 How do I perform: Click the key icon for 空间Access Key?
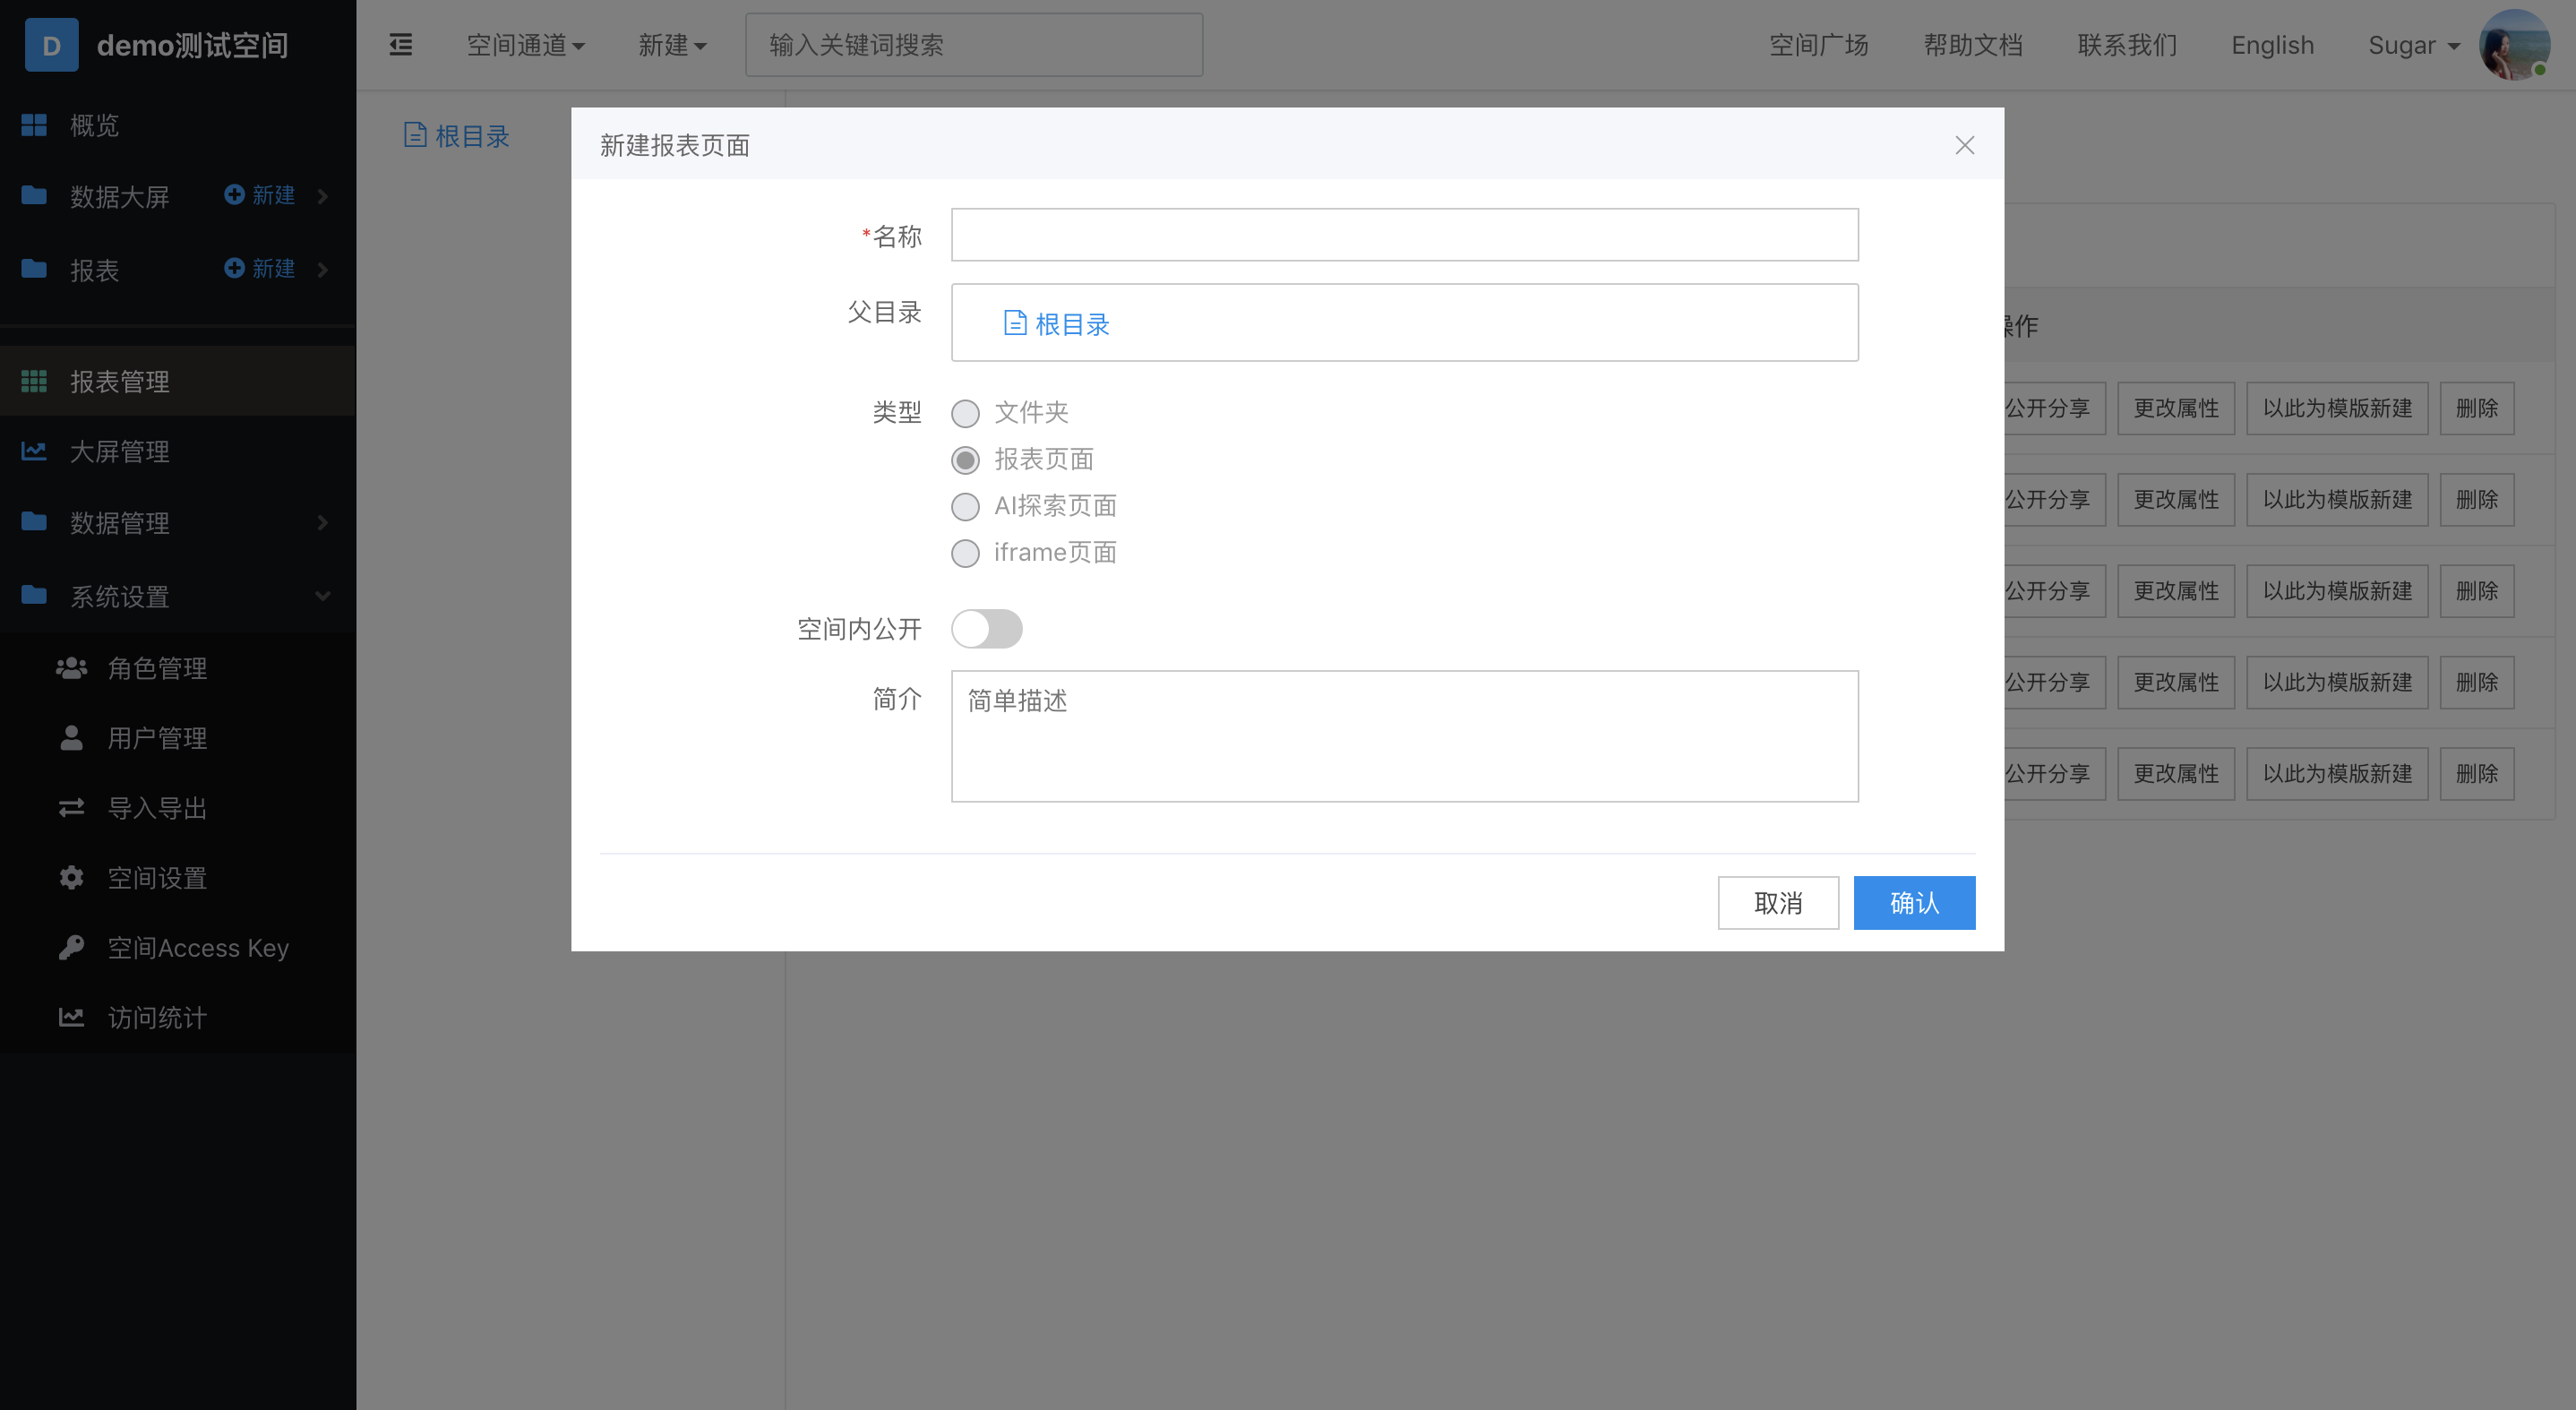point(71,947)
